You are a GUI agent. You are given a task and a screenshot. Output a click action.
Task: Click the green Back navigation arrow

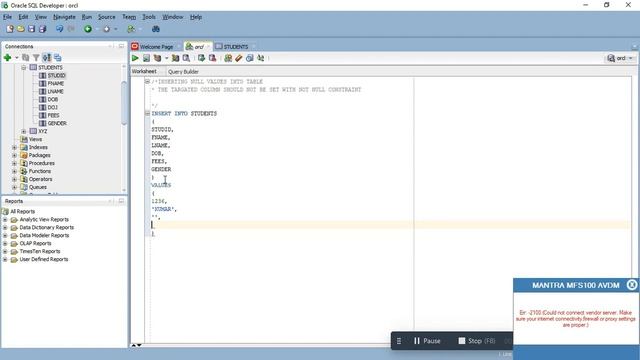pos(88,29)
